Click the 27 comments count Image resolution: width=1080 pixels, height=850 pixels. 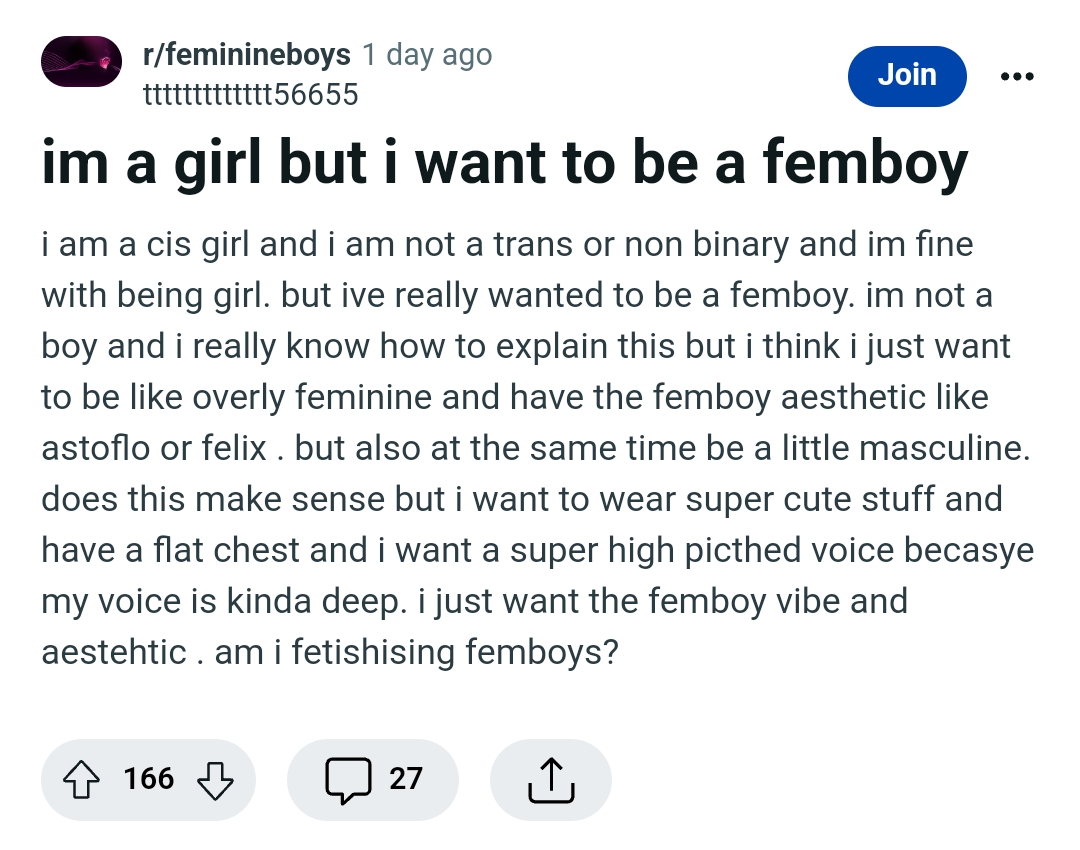pyautogui.click(x=406, y=778)
